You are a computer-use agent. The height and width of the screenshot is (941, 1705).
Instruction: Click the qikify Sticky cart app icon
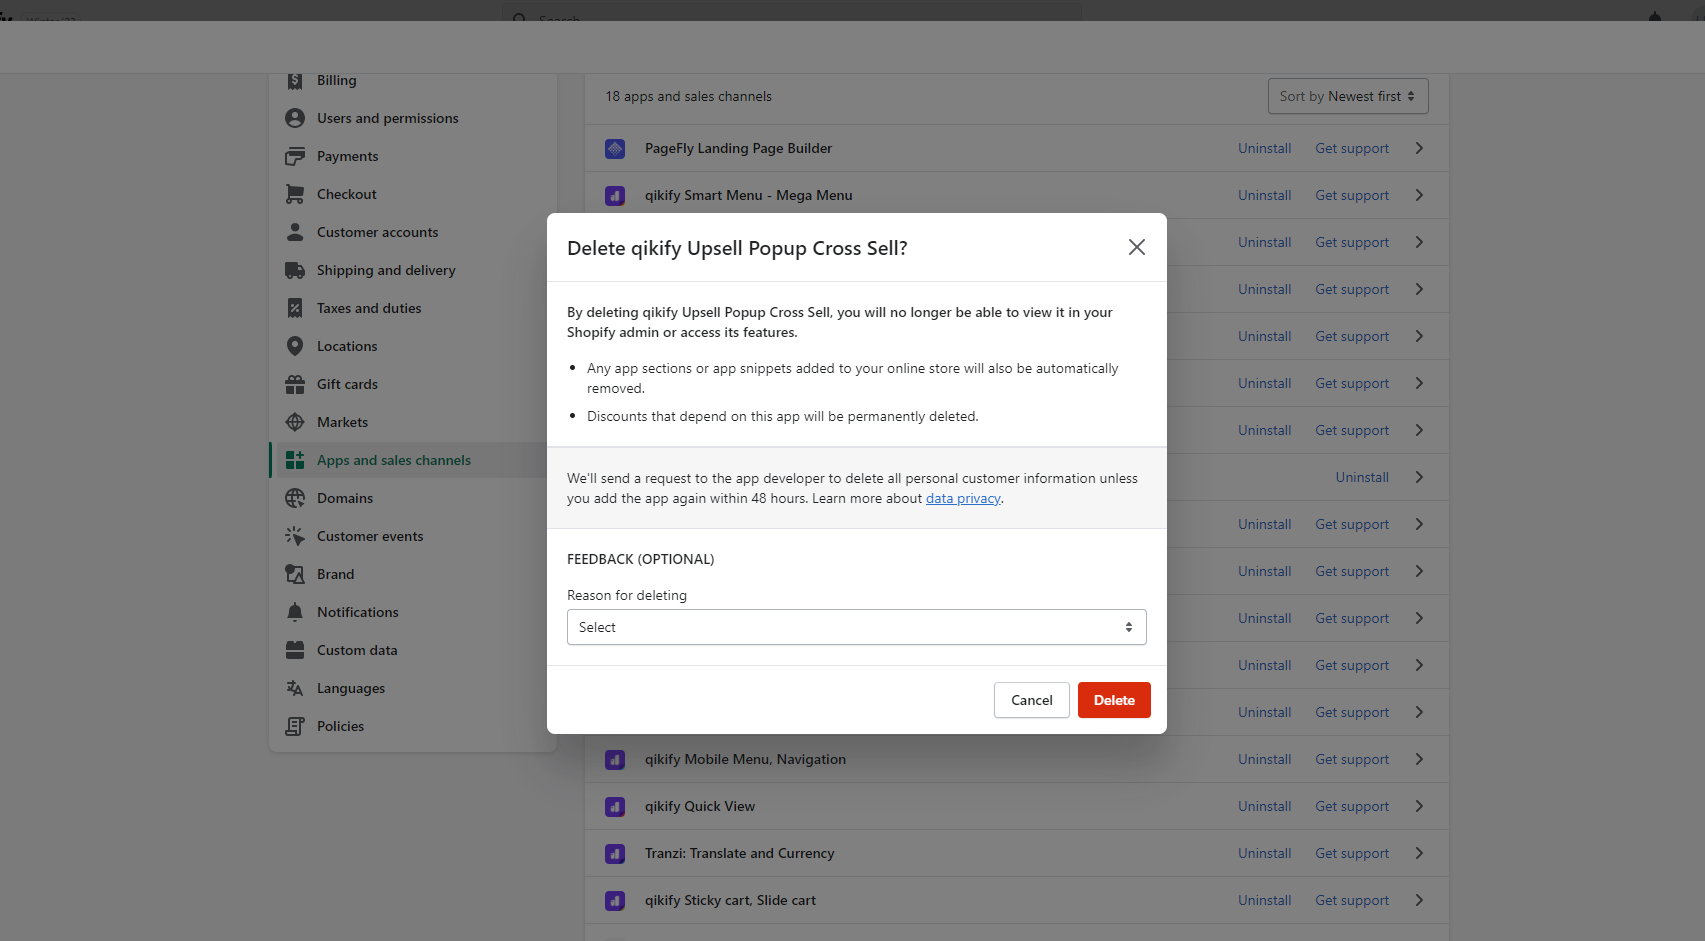point(615,901)
